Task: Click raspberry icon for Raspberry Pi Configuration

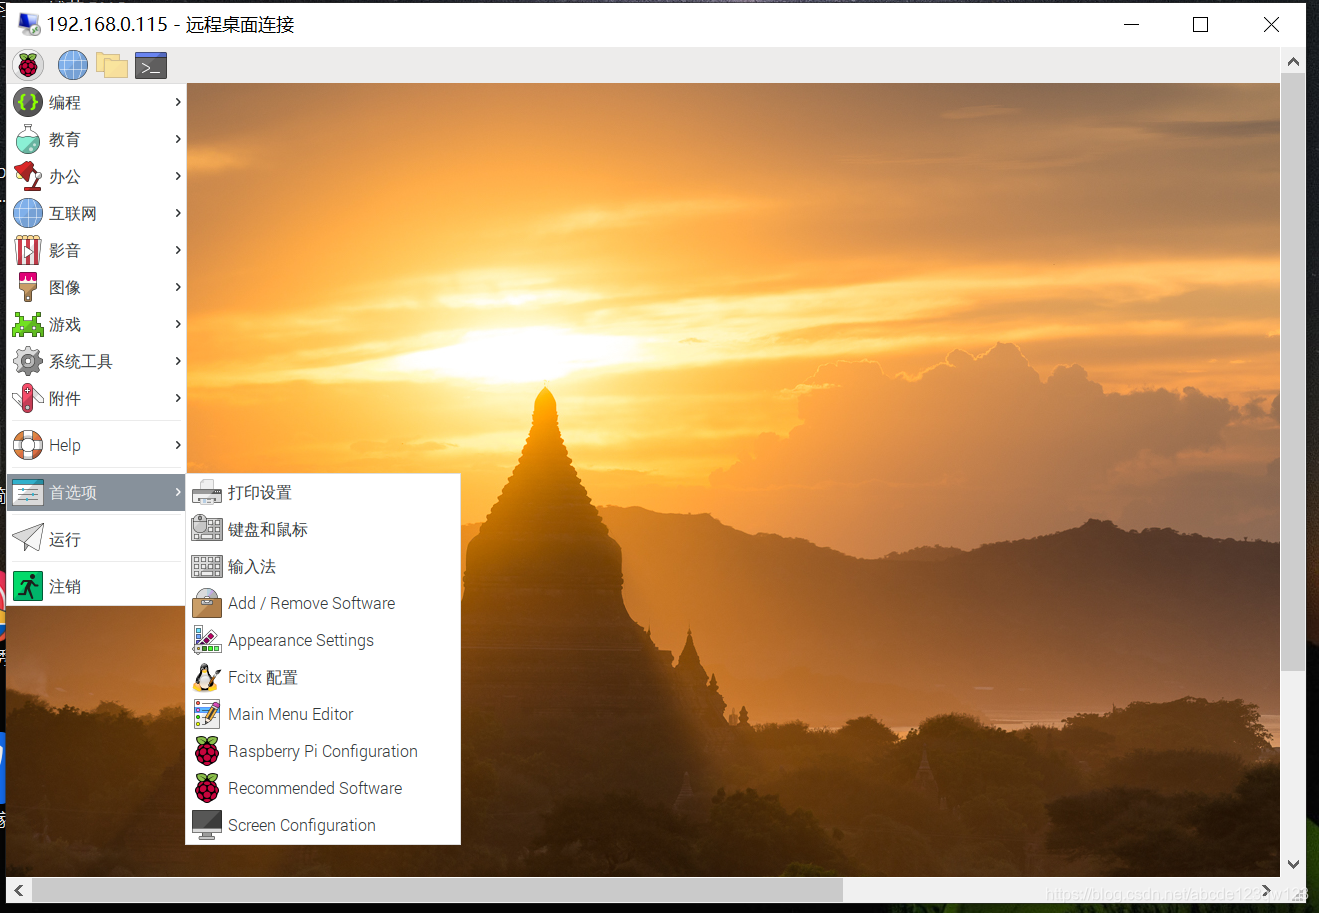Action: [207, 751]
